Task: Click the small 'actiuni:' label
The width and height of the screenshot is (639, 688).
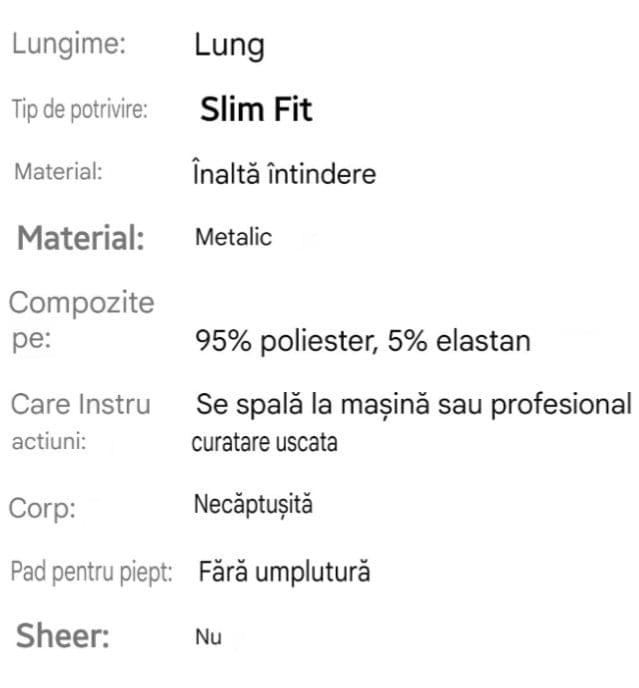Action: point(48,442)
